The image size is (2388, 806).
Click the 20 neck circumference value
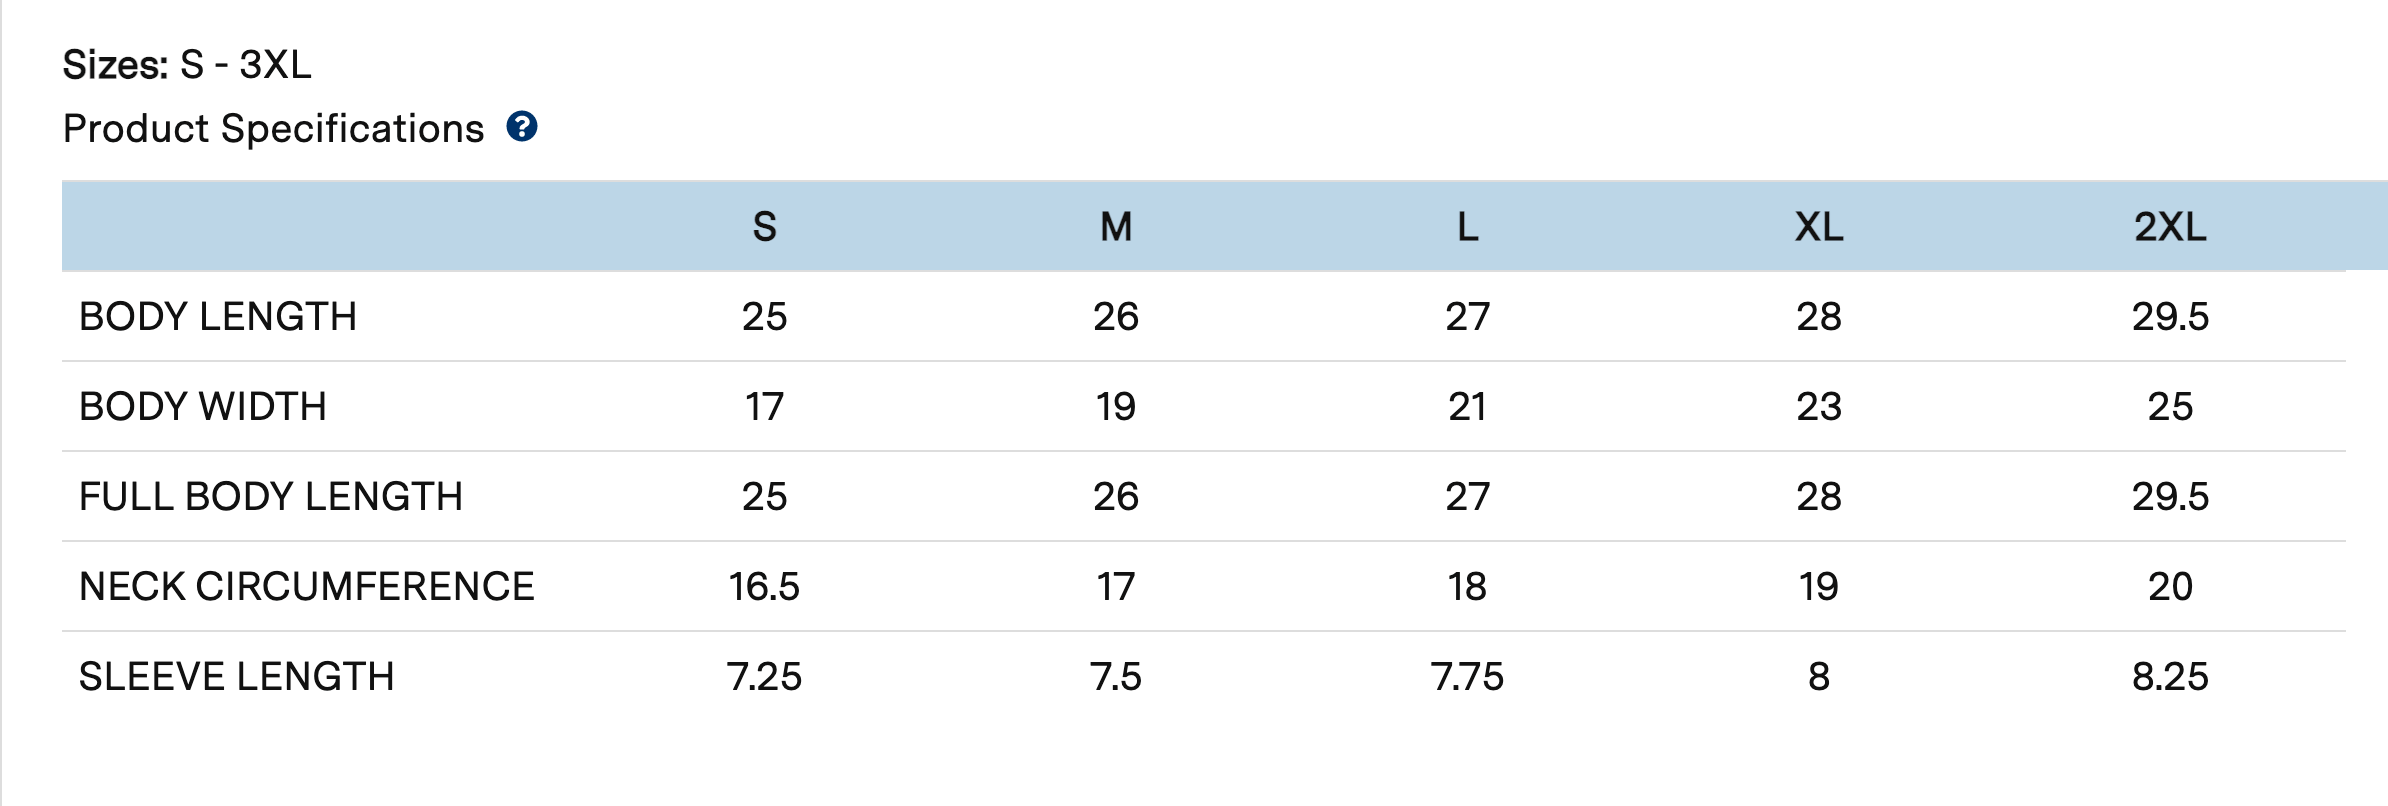pyautogui.click(x=2170, y=587)
